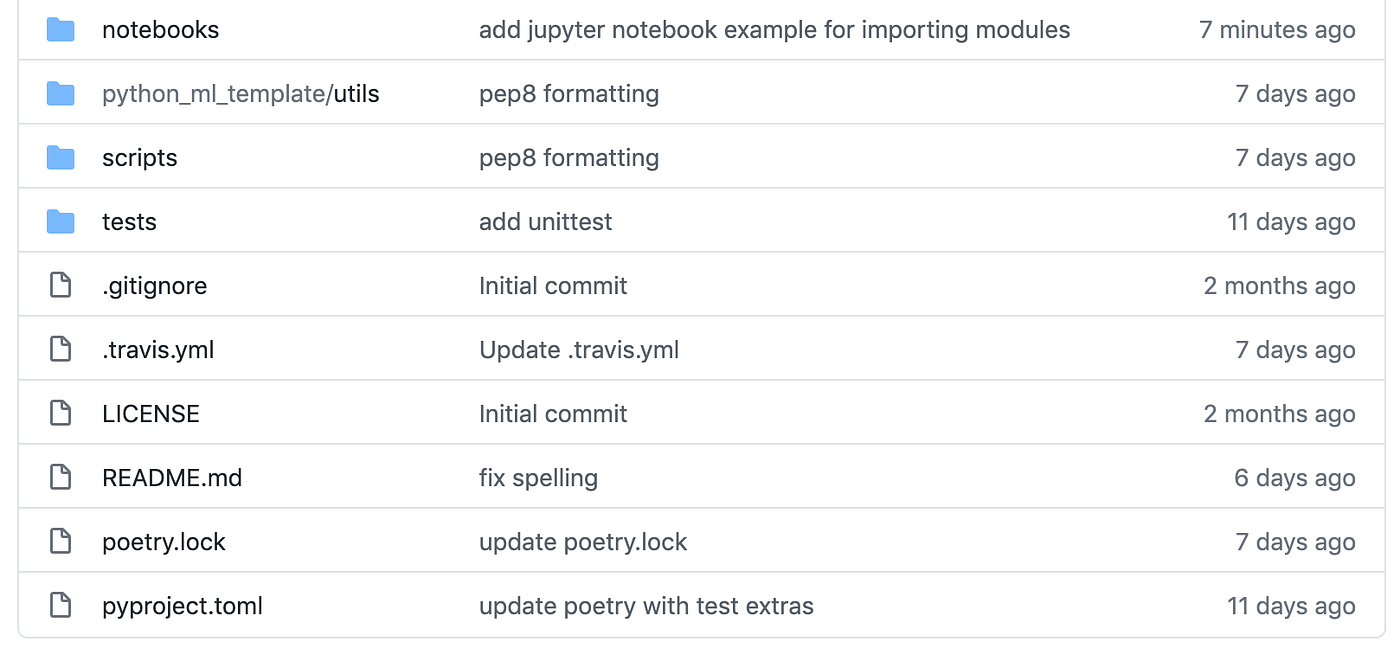The image size is (1400, 654).
Task: Open the python_ml_template/utils folder
Action: coord(240,93)
